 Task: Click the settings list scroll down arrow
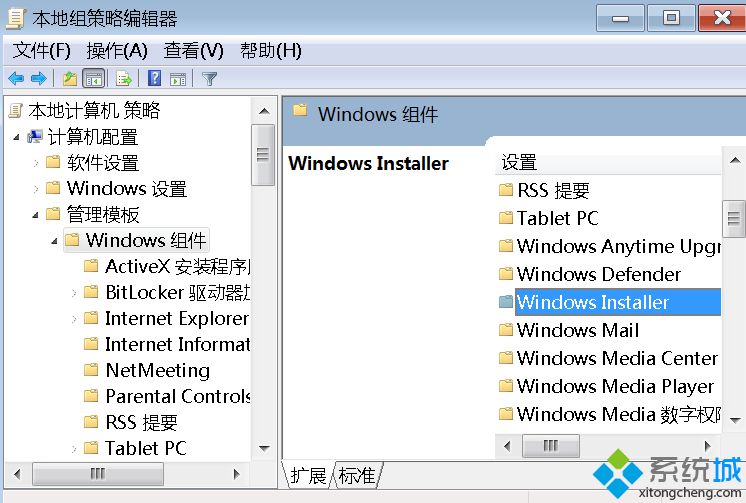735,420
